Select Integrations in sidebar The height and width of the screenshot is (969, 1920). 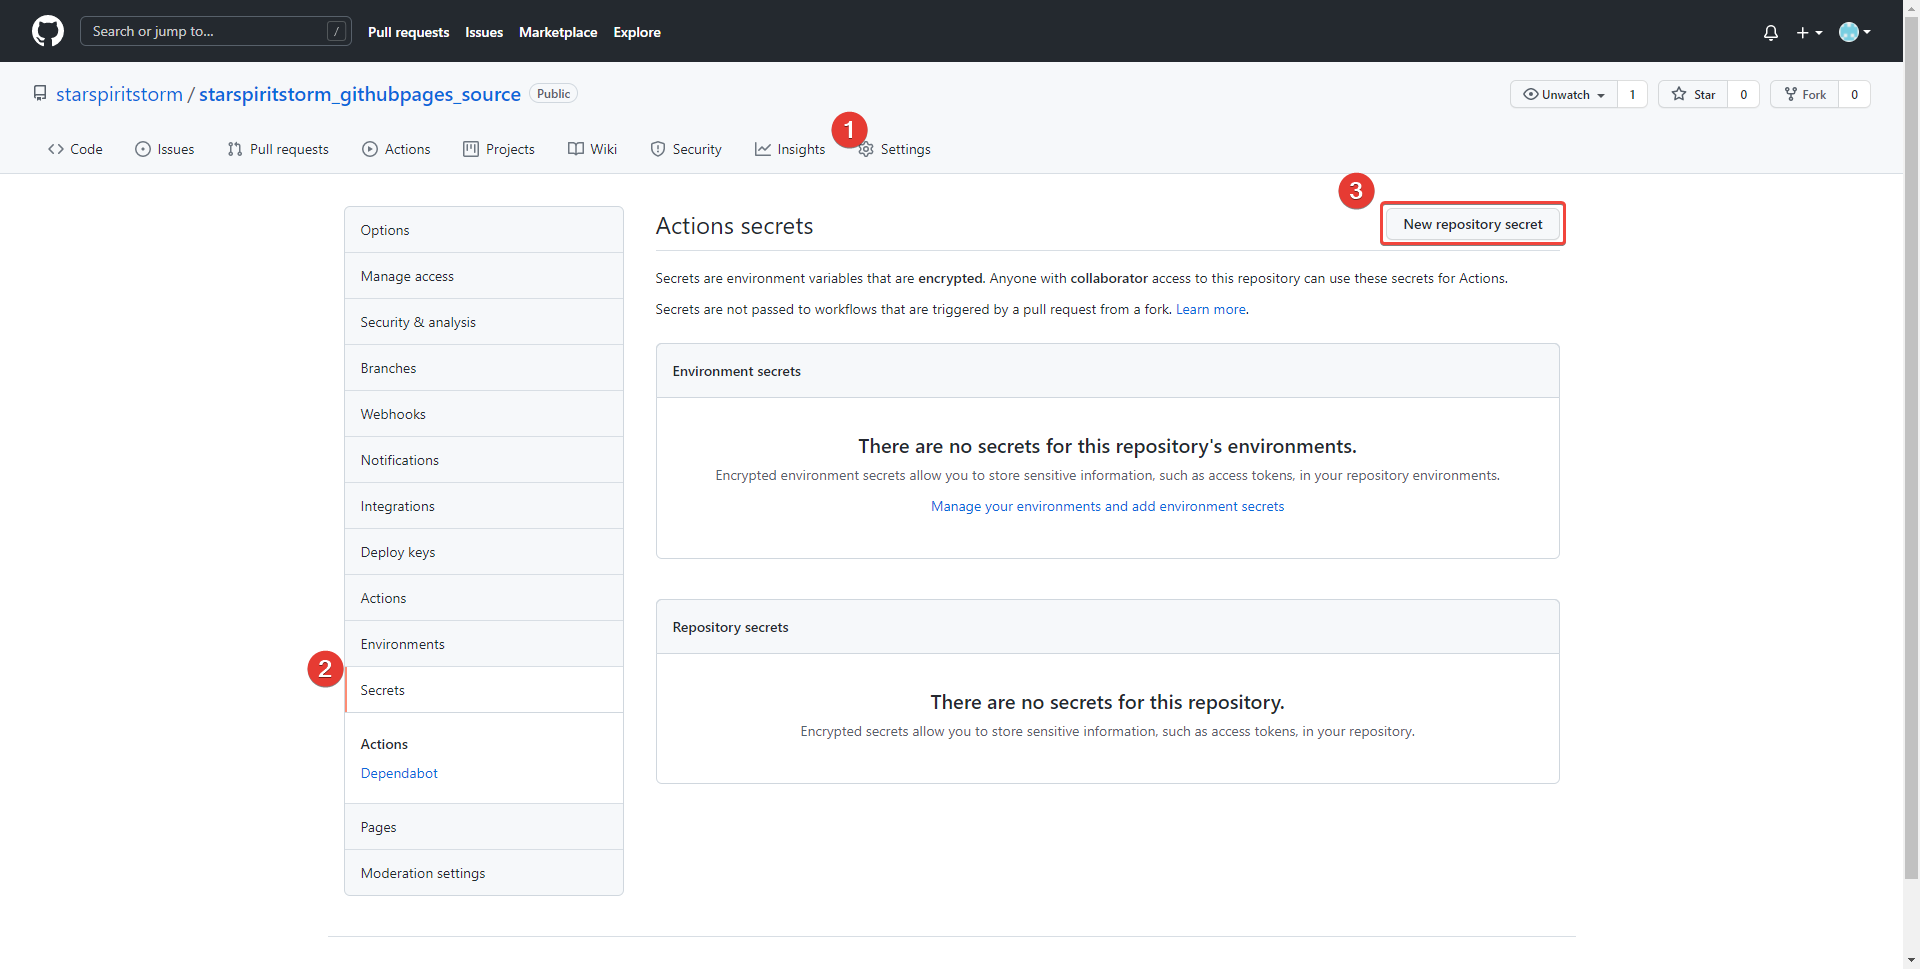(x=484, y=506)
